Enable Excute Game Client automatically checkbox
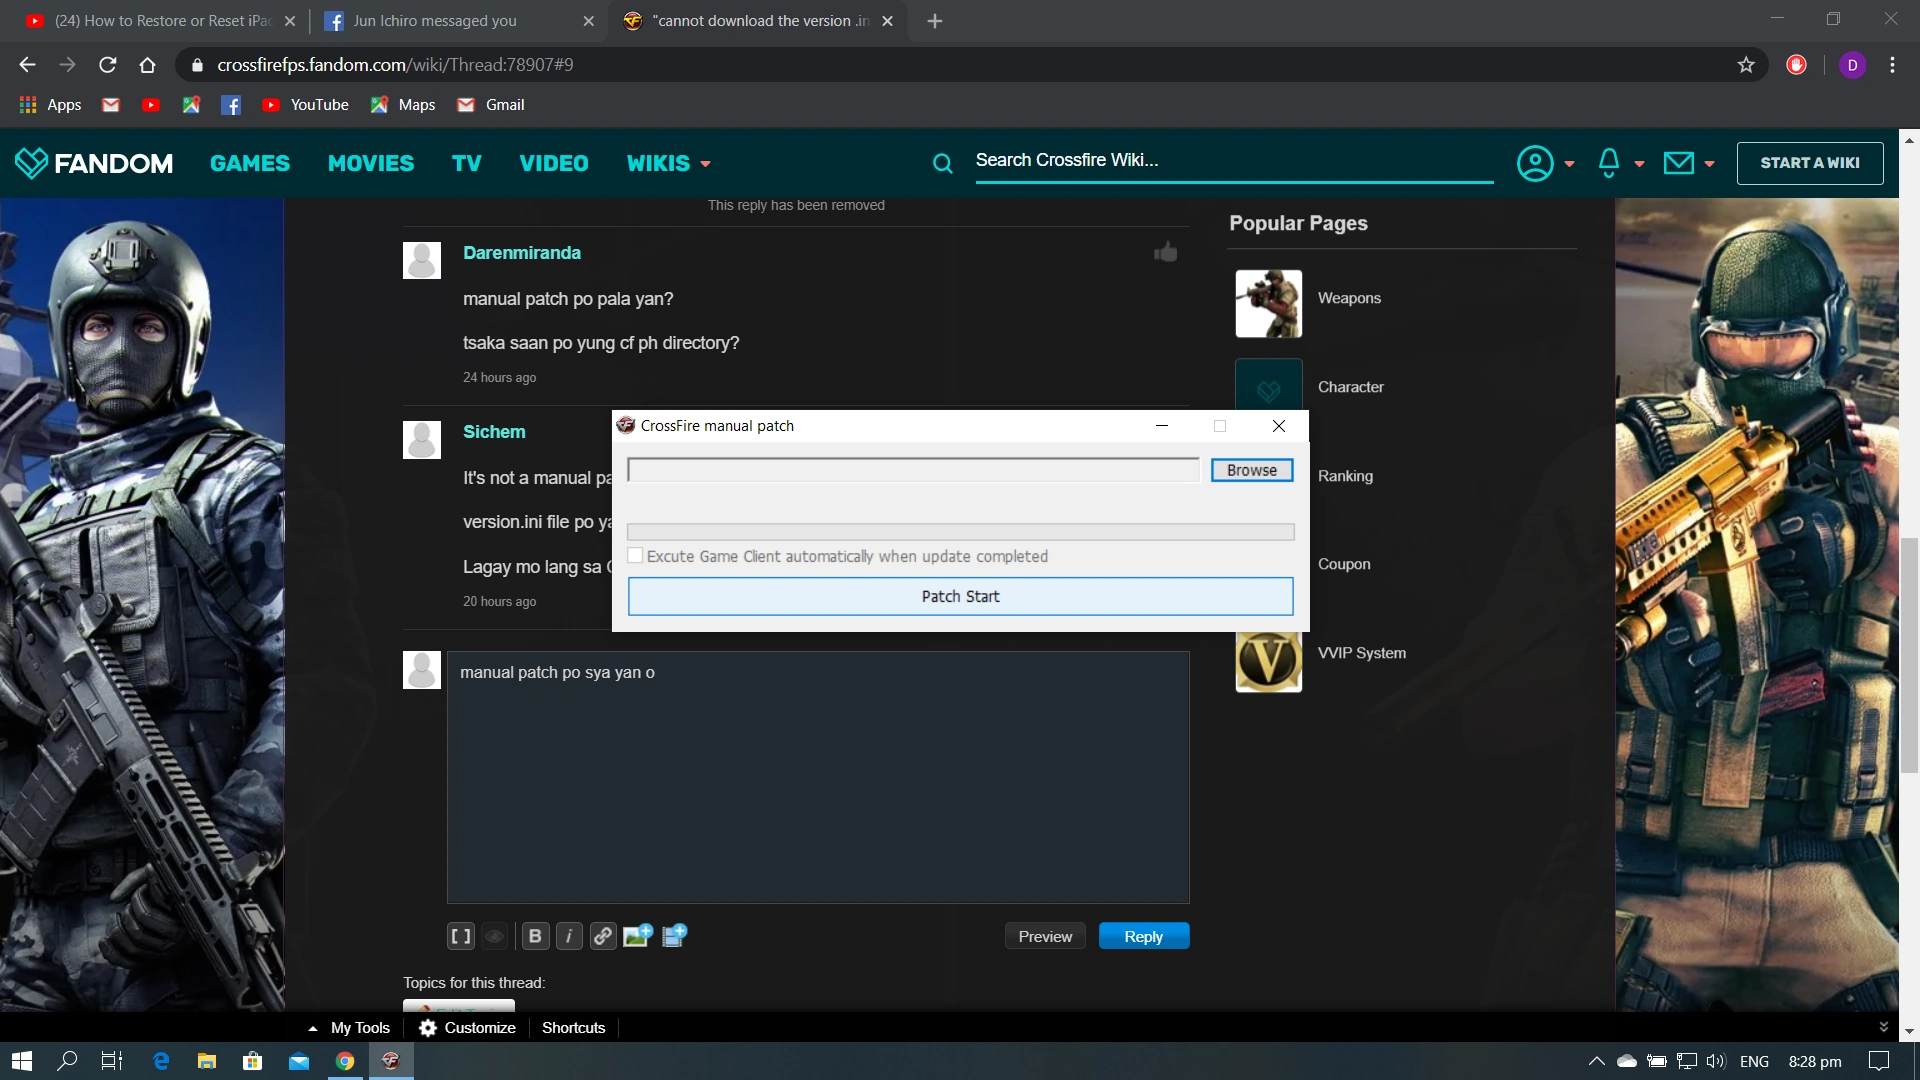The image size is (1920, 1080). pyautogui.click(x=635, y=556)
